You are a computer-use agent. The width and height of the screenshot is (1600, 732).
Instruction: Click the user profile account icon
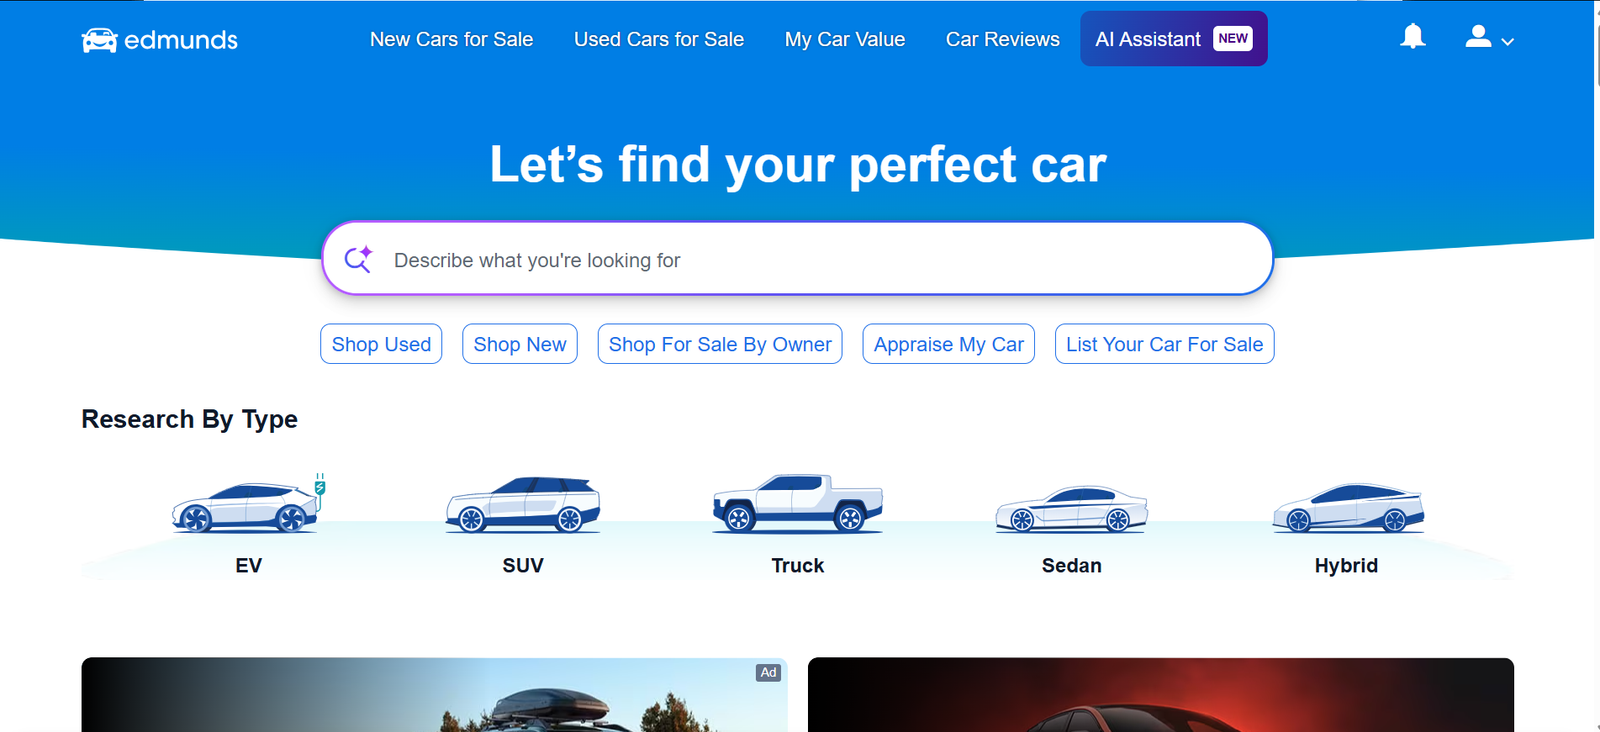1478,37
